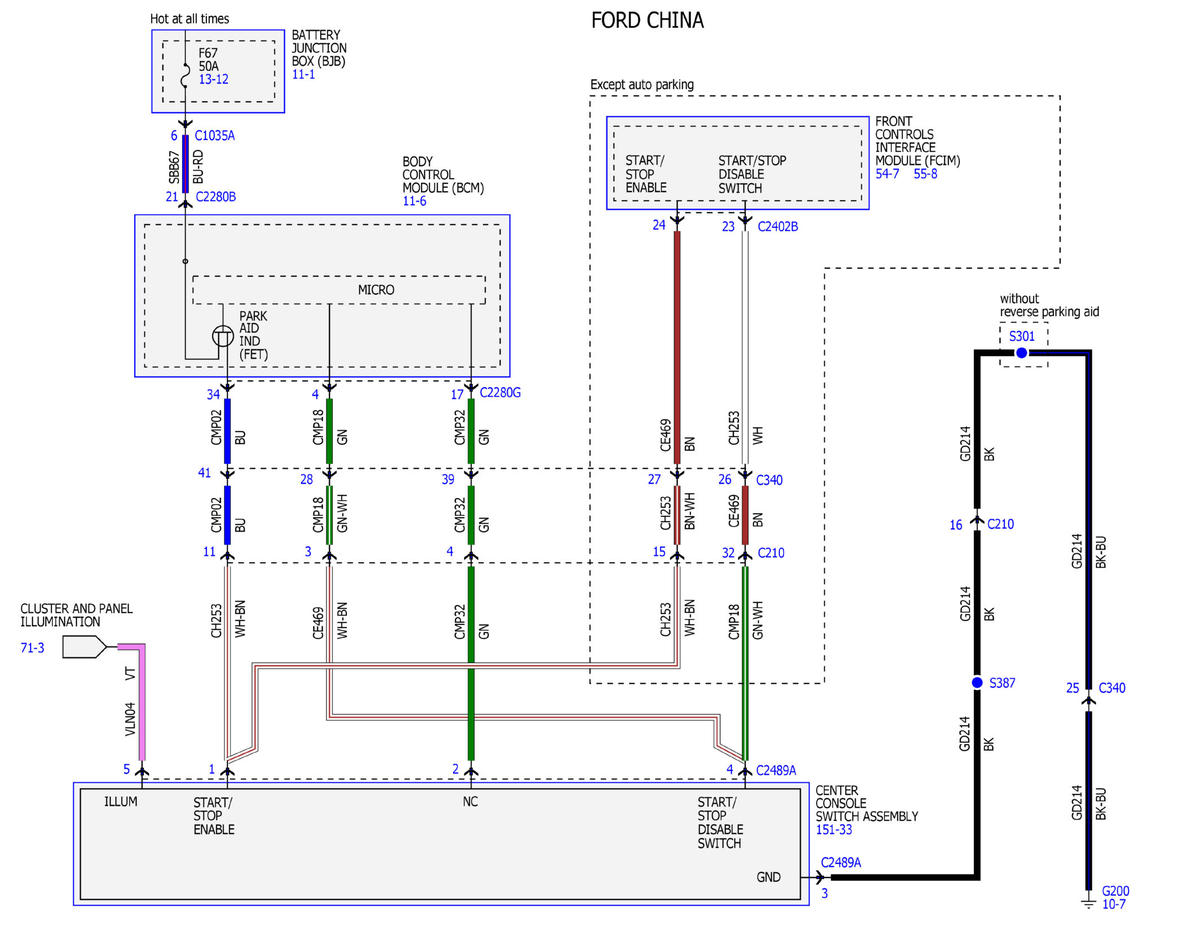Click pin number 27 on CE469 wire
1200x927 pixels.
[655, 480]
